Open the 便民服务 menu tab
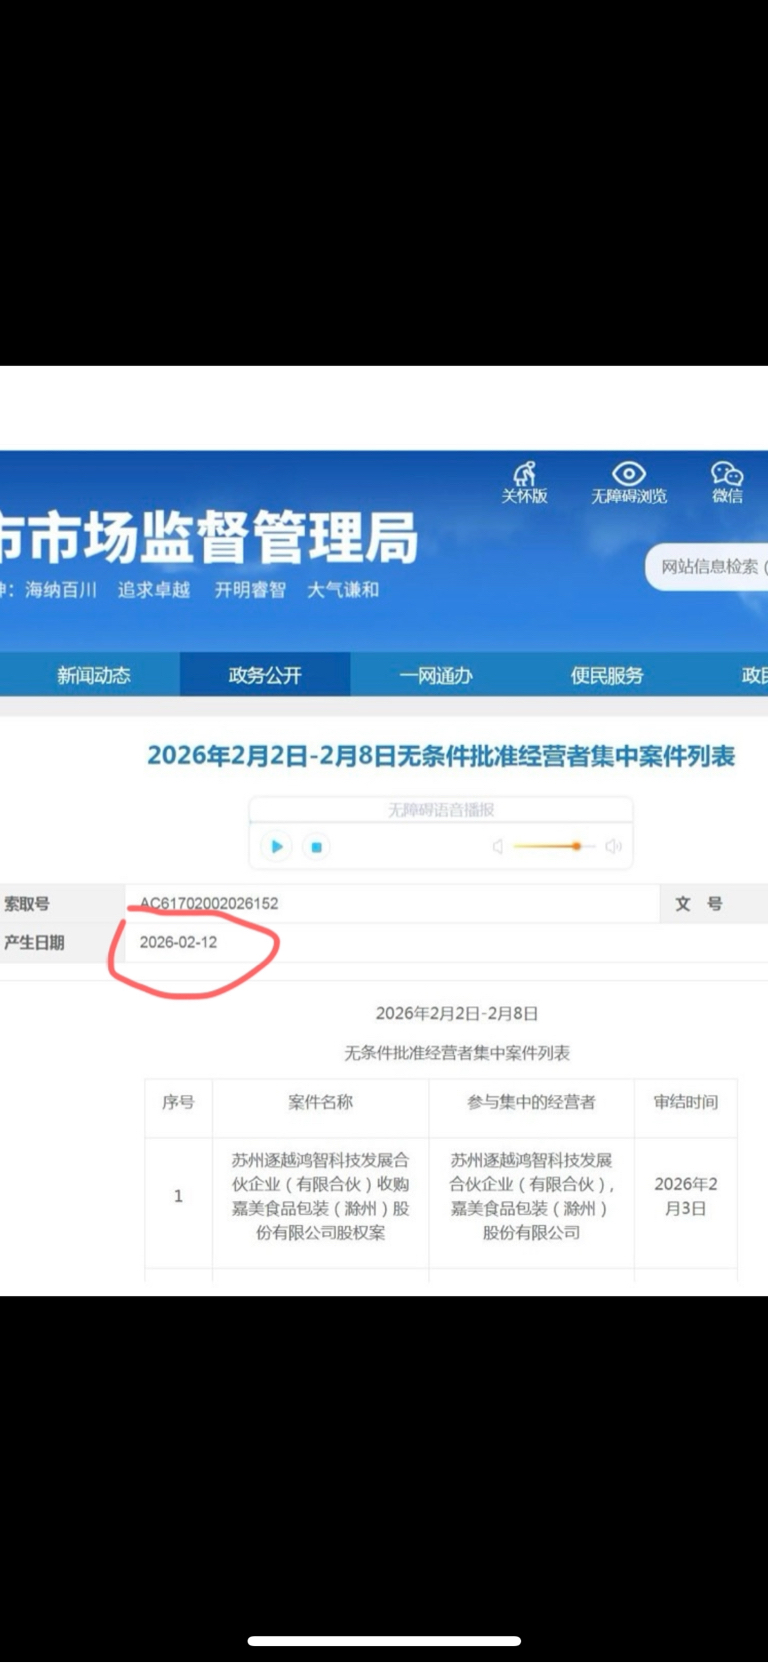Viewport: 768px width, 1663px height. 607,676
